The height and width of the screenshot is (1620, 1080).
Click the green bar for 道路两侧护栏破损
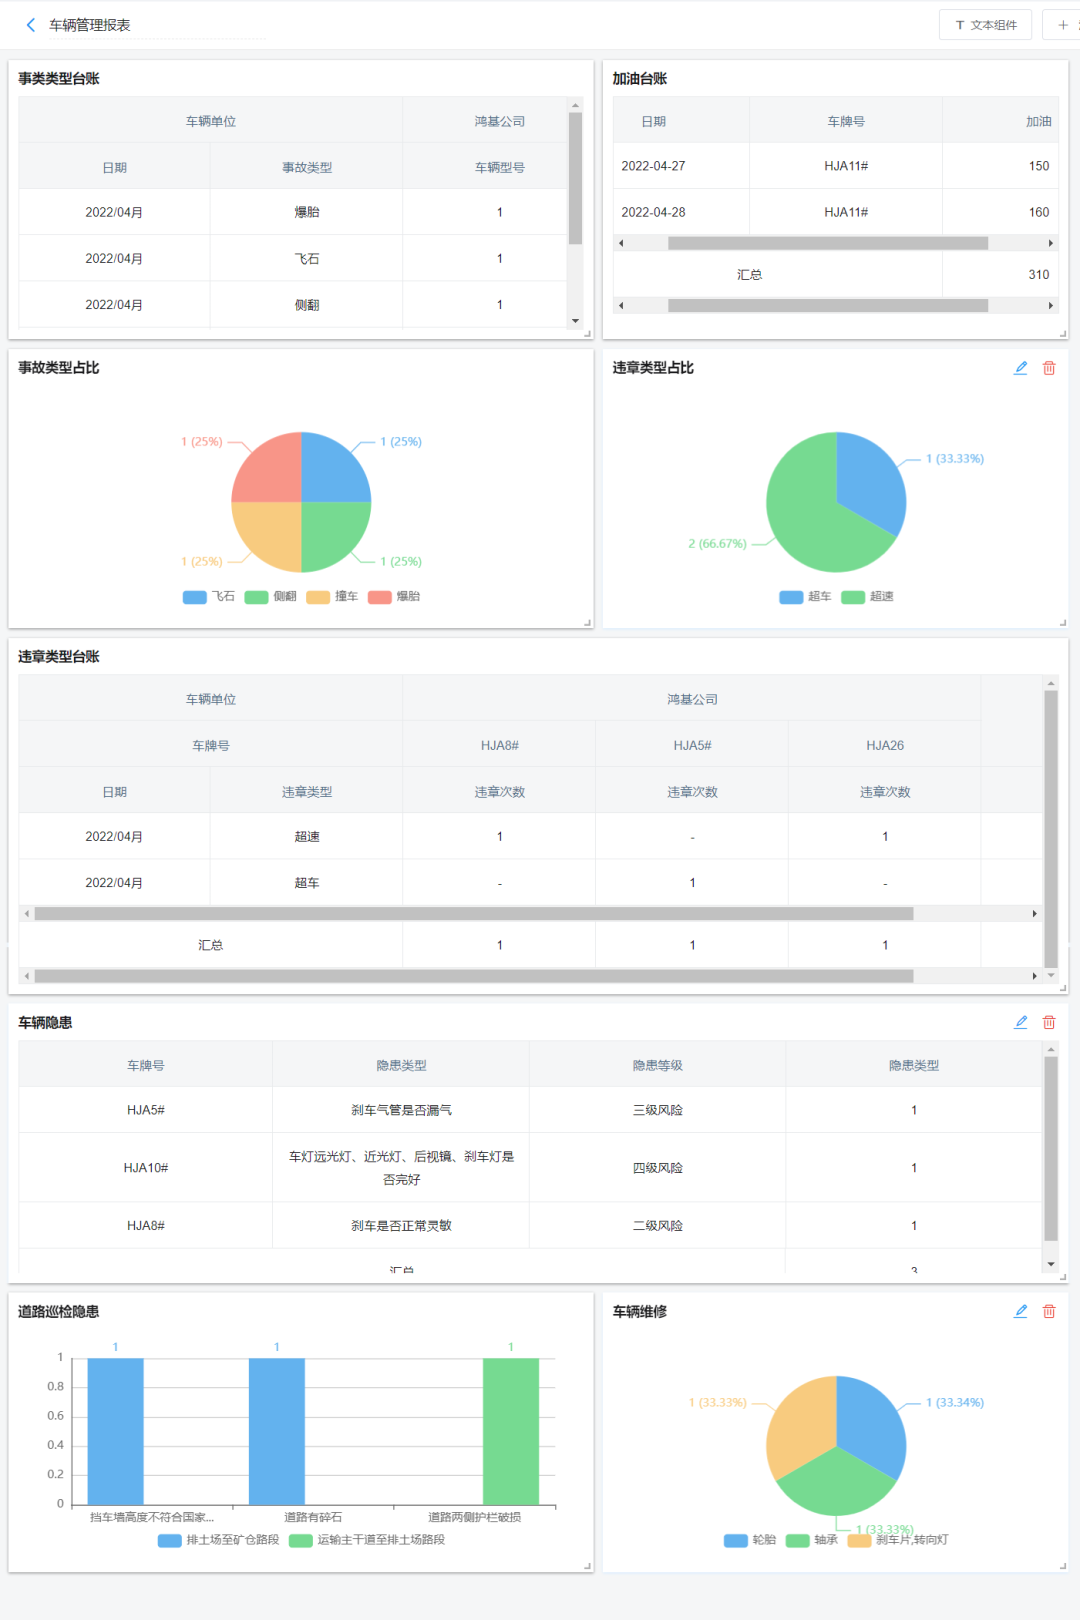click(510, 1430)
